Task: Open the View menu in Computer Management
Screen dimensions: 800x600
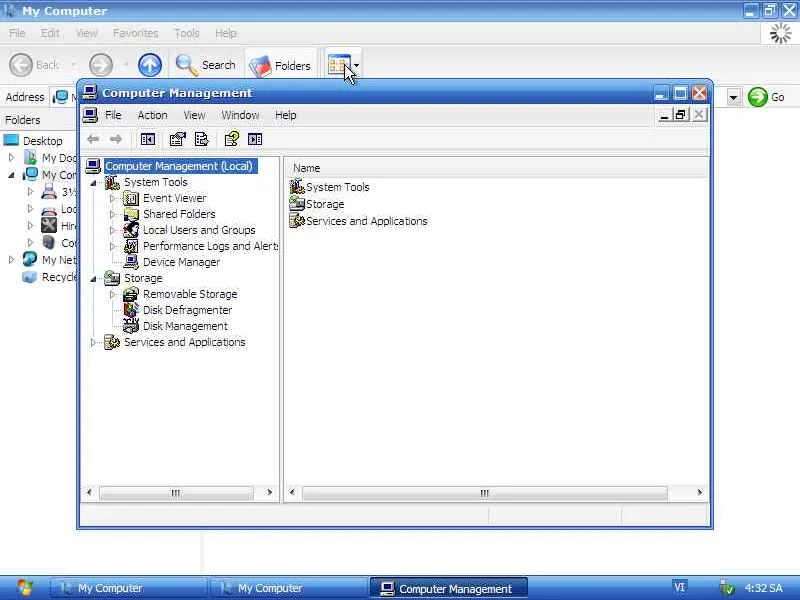Action: [x=194, y=115]
